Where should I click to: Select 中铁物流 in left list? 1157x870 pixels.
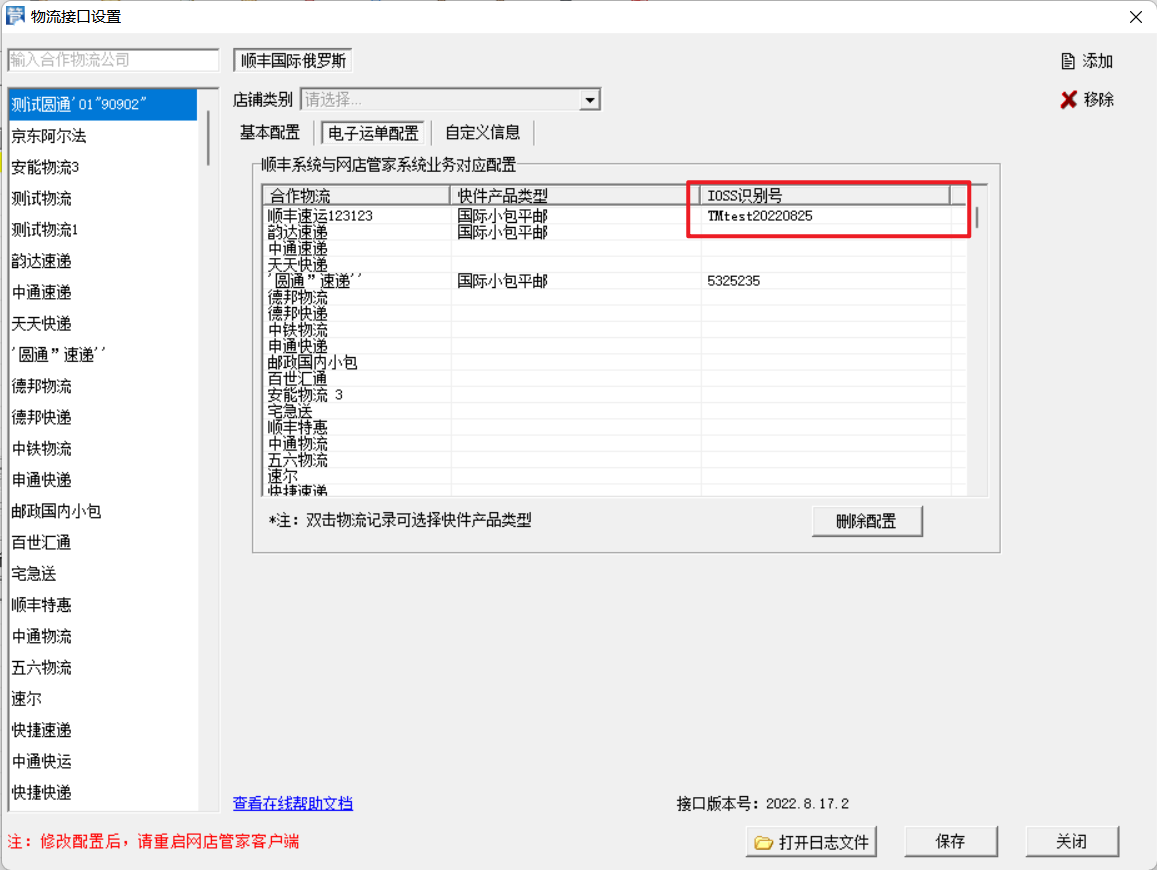tap(103, 449)
